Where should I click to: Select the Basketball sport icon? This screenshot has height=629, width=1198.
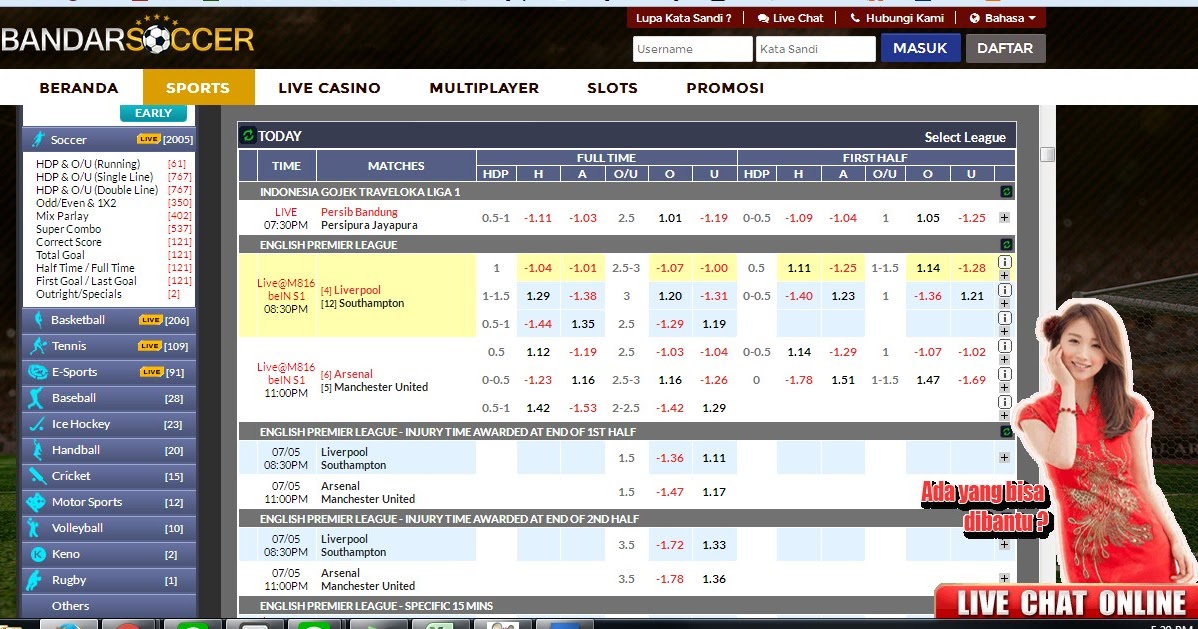point(37,320)
